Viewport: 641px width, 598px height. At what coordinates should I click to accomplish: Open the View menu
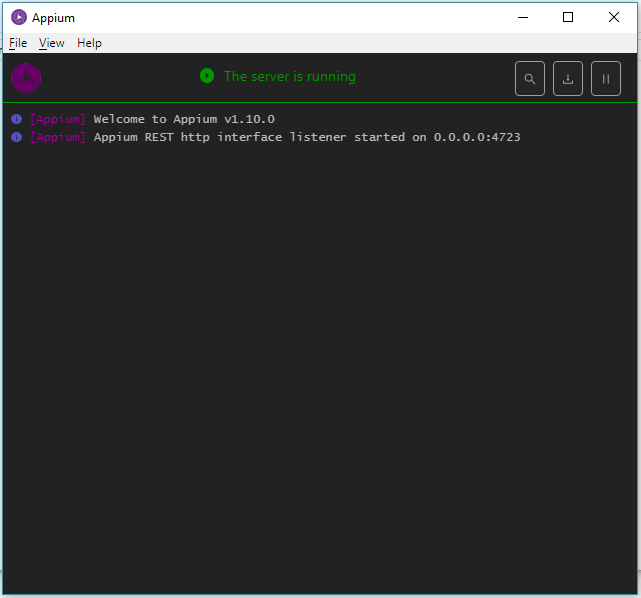pyautogui.click(x=52, y=43)
